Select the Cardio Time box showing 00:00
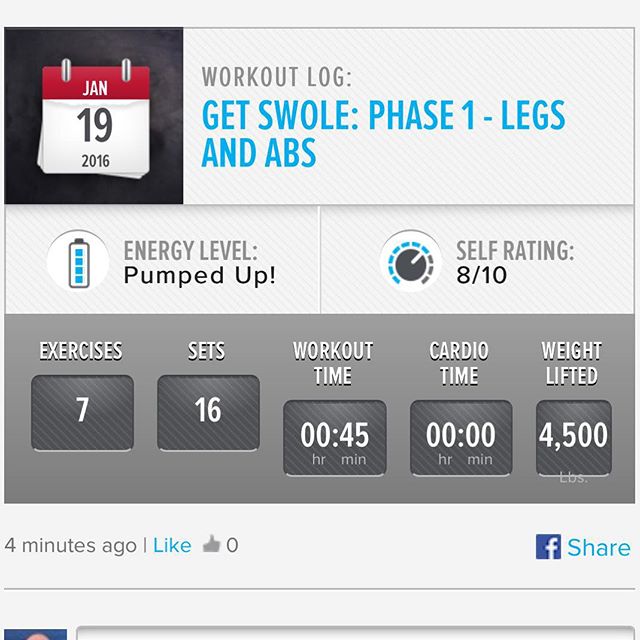 click(461, 438)
